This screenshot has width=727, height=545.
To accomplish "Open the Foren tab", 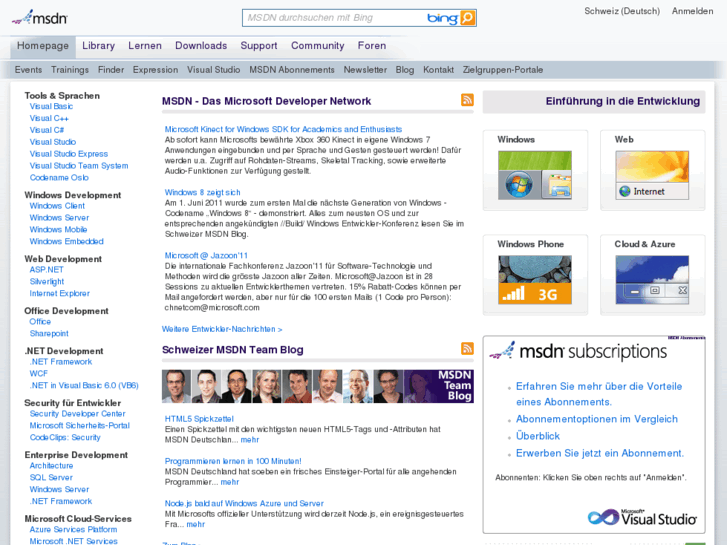I will click(371, 46).
